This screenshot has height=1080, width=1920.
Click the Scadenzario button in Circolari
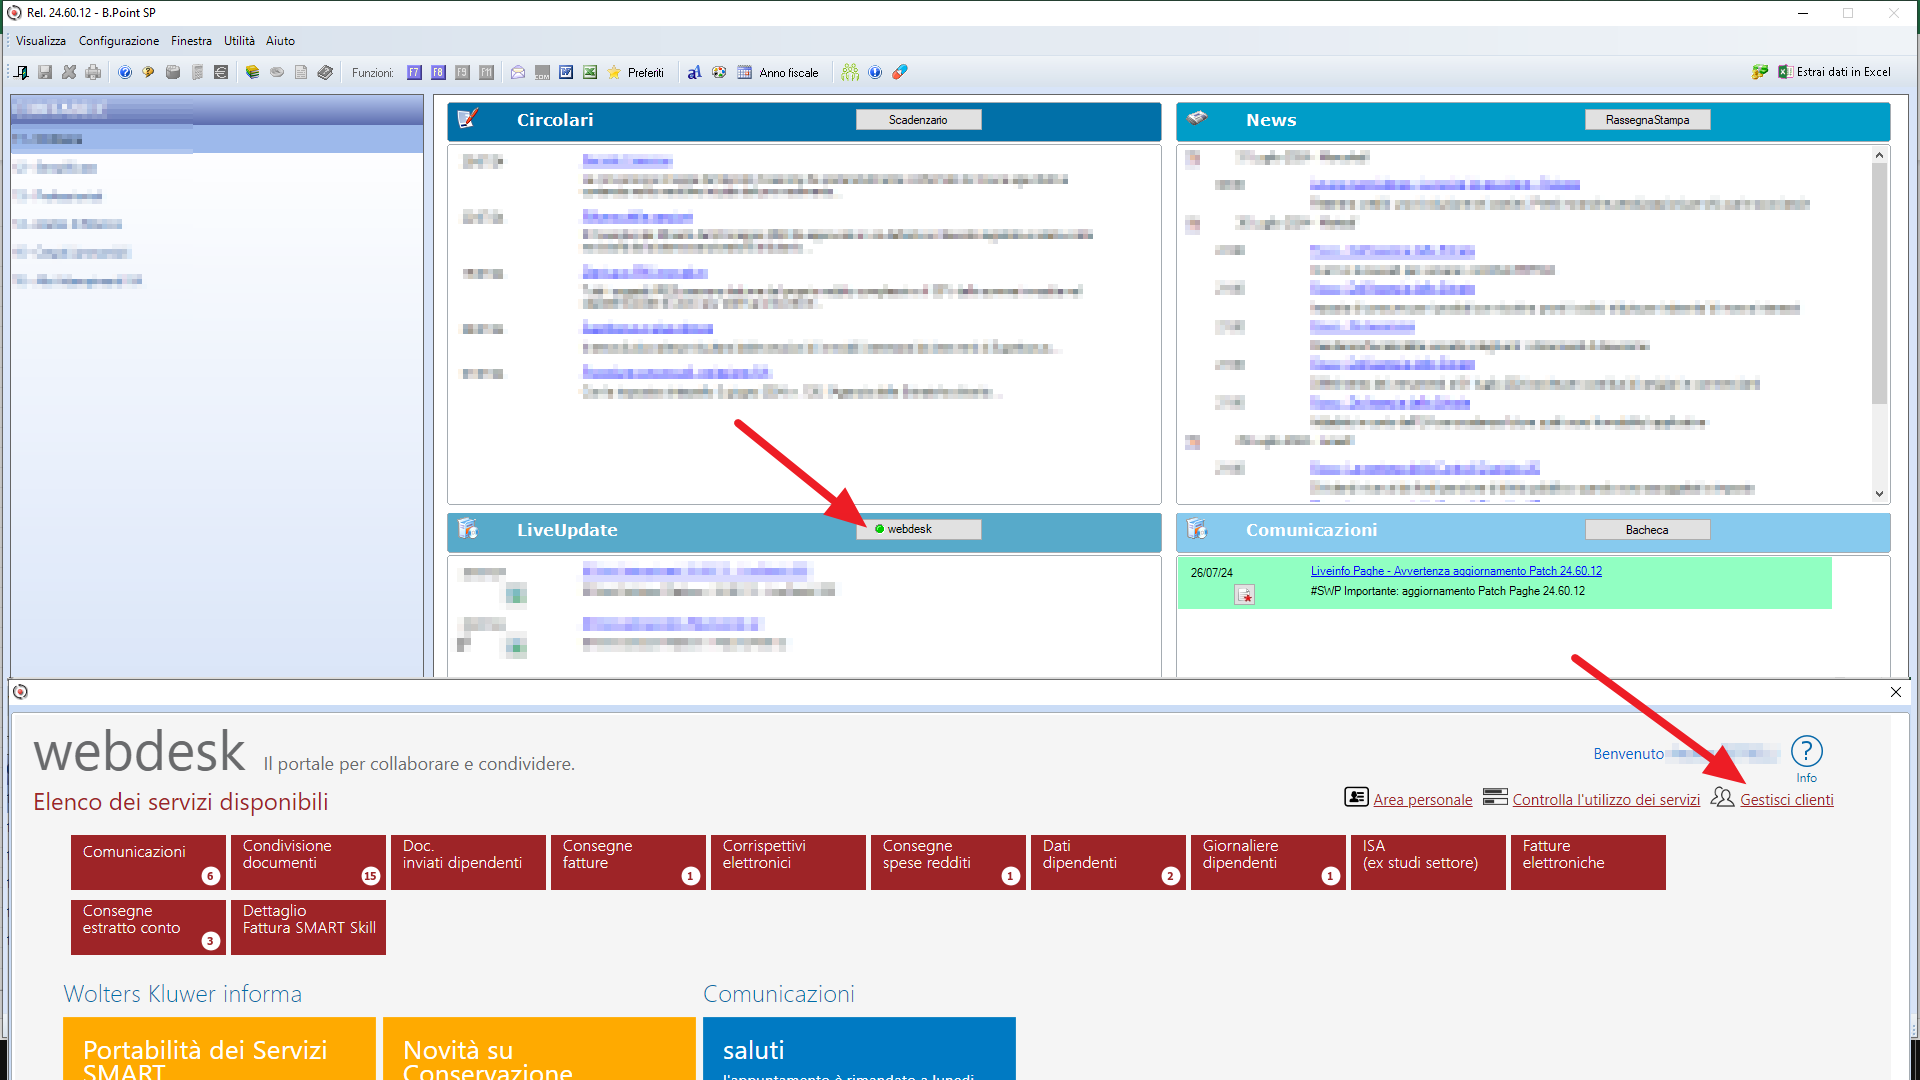click(918, 120)
